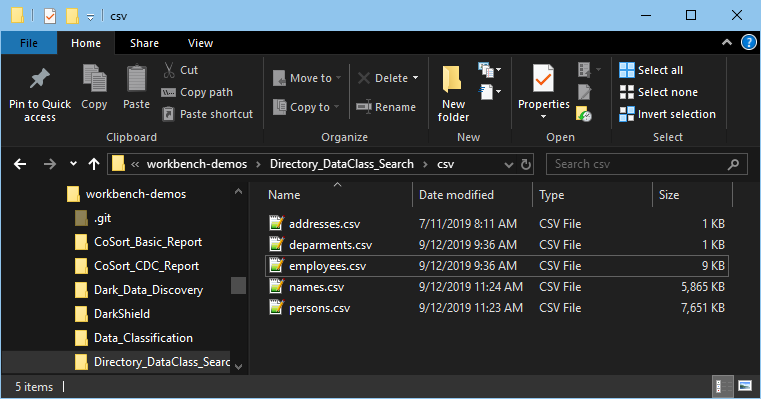Select the addresses.csv file
761x399 pixels.
497,224
